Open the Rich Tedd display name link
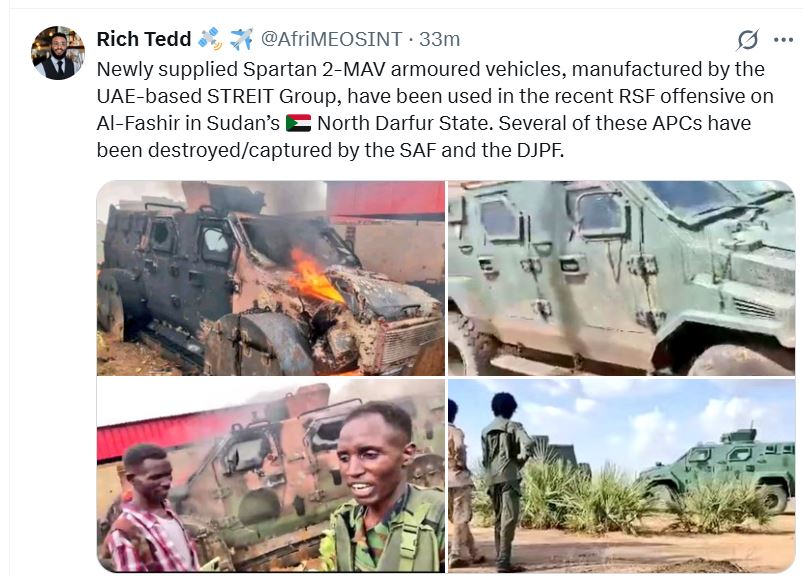 pyautogui.click(x=144, y=39)
